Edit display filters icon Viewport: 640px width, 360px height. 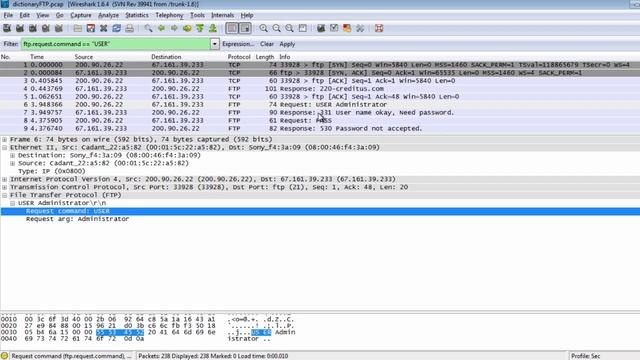point(334,28)
